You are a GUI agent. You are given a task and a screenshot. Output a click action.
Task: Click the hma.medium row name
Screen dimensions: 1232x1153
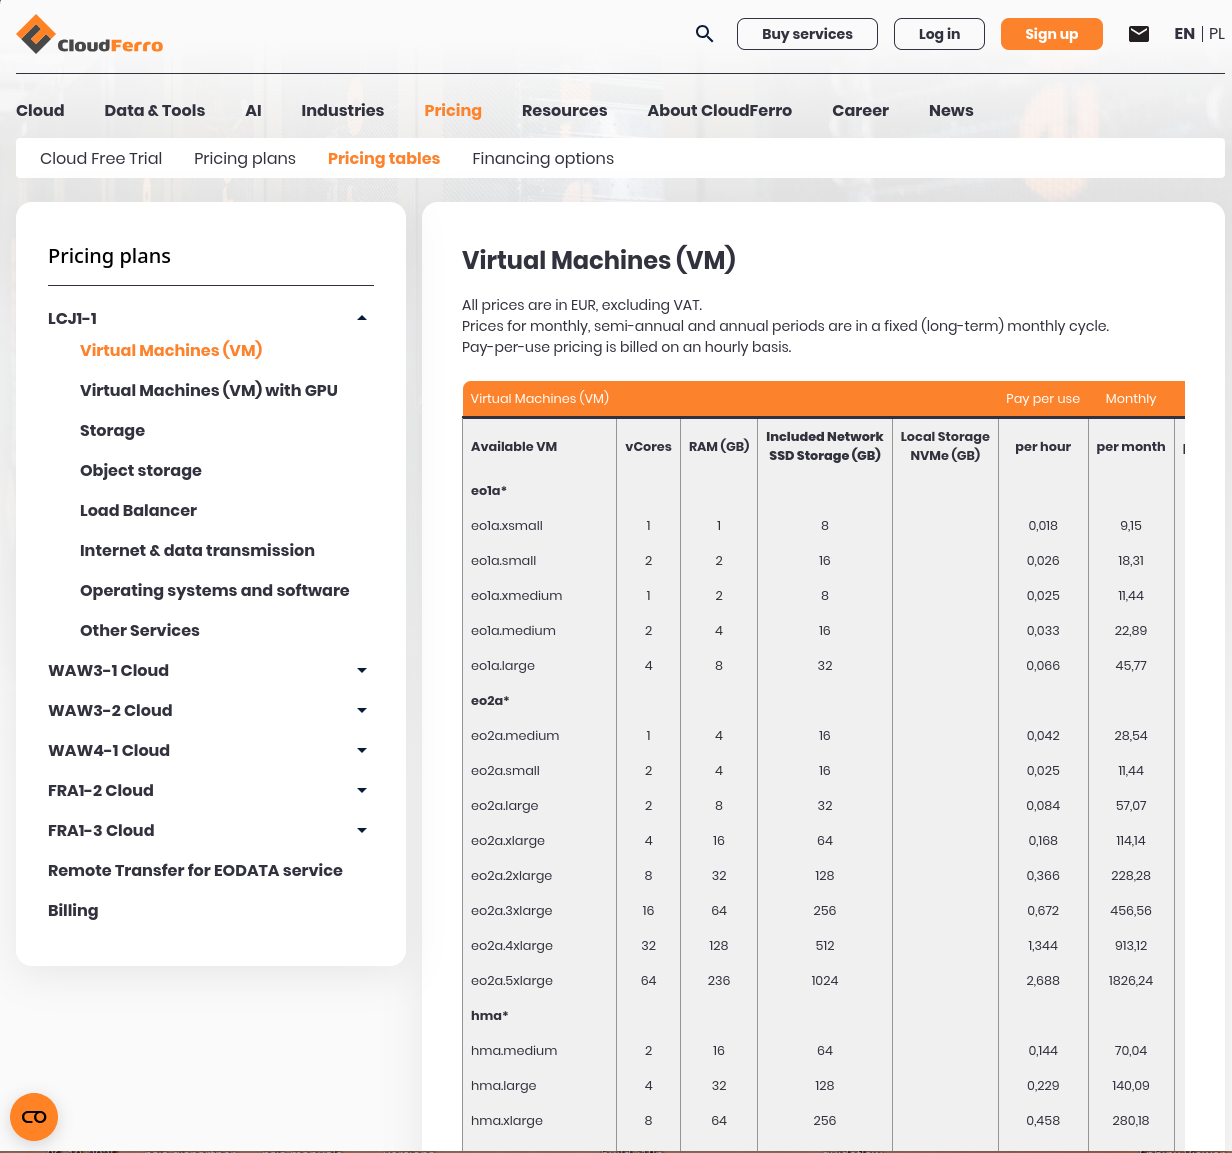[514, 1051]
